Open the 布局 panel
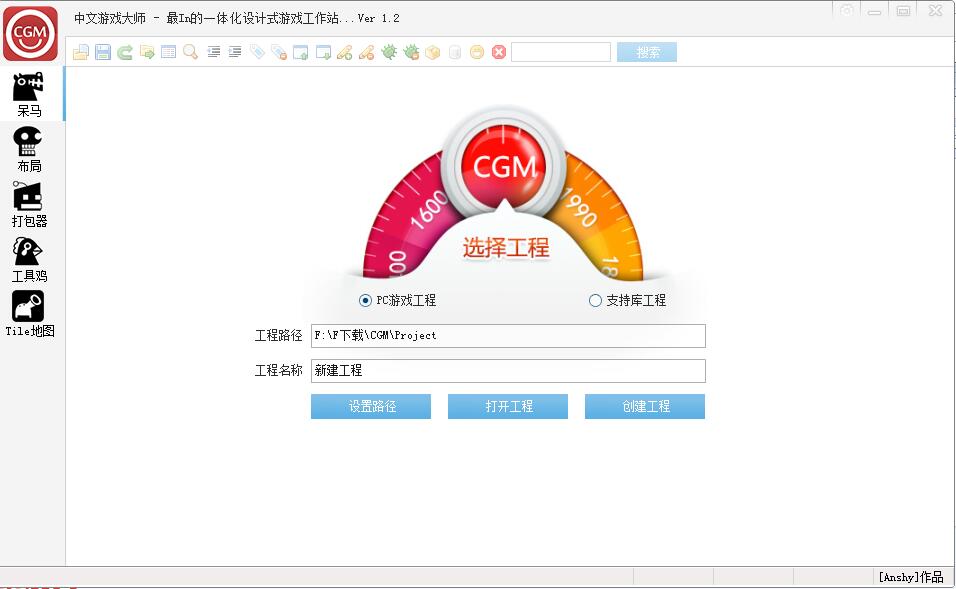The image size is (956, 589). point(29,148)
